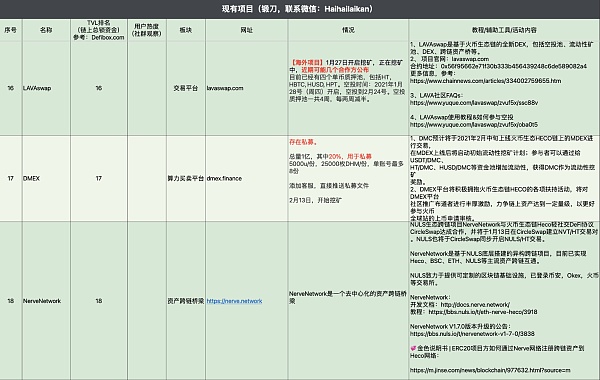The width and height of the screenshot is (600, 380).
Task: Click the red 存在私募 text cell
Action: (303, 142)
